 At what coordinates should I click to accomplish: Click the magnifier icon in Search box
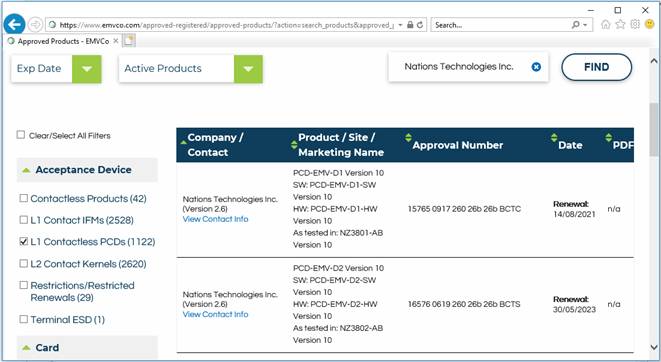(575, 25)
